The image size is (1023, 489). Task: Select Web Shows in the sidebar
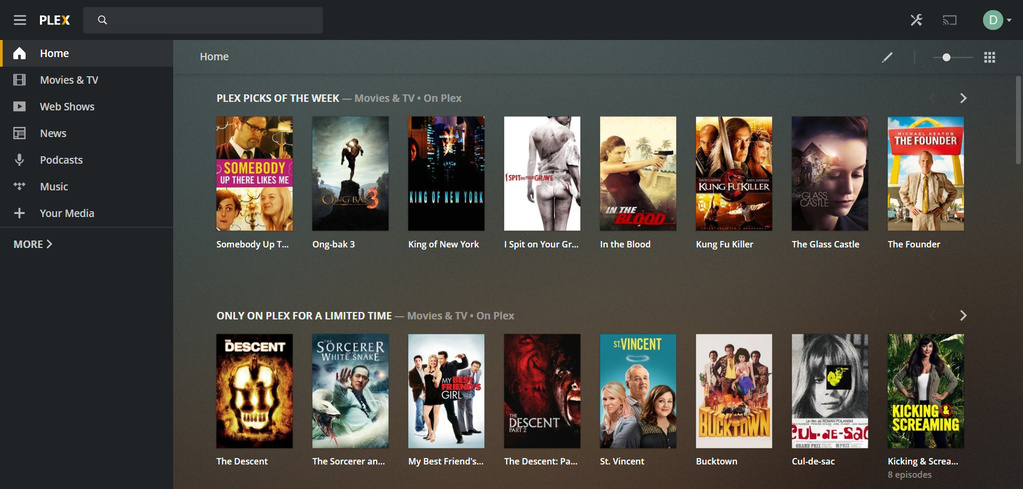point(87,107)
